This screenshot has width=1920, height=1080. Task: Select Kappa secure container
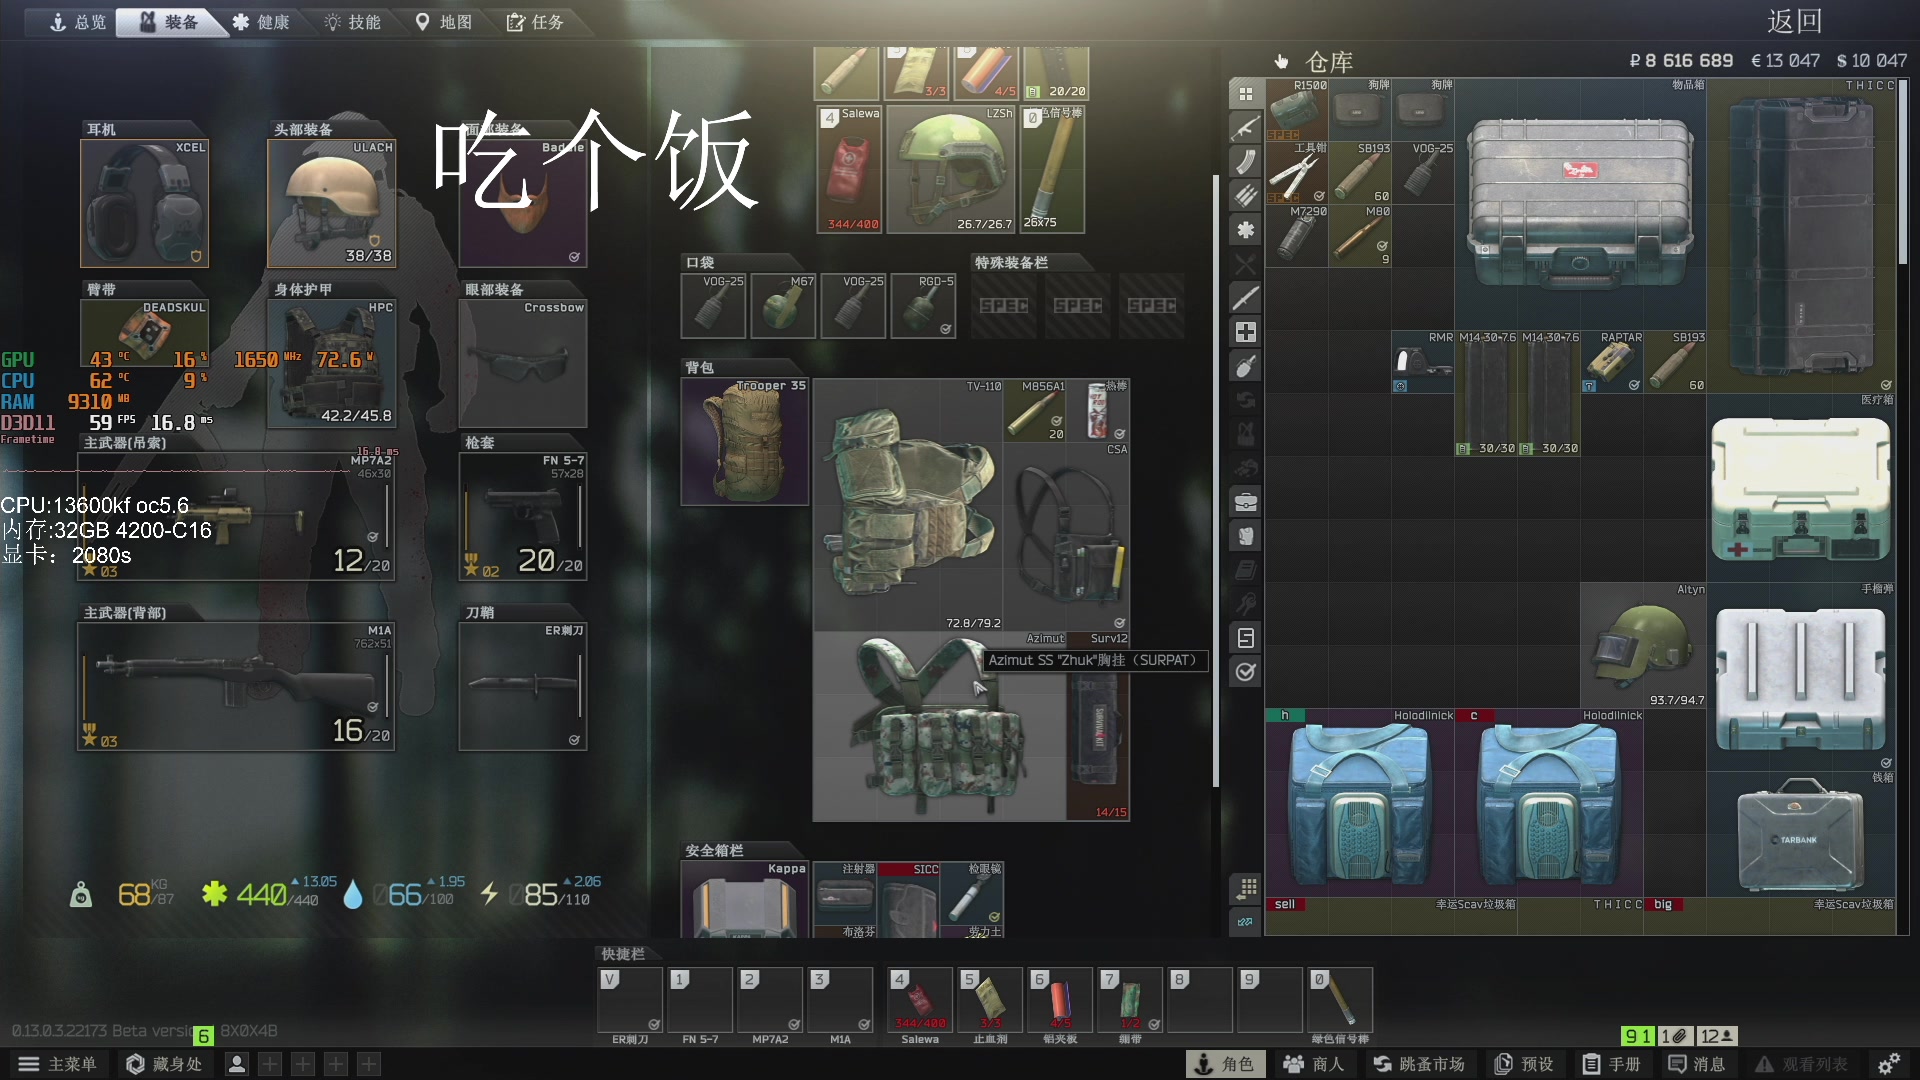point(745,900)
